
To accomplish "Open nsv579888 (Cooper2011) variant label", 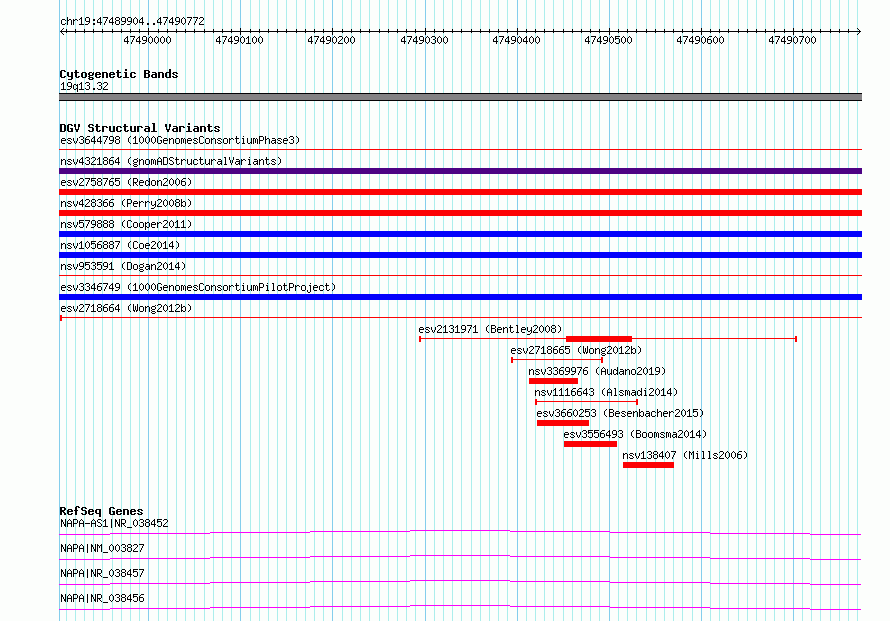I will click(x=126, y=224).
